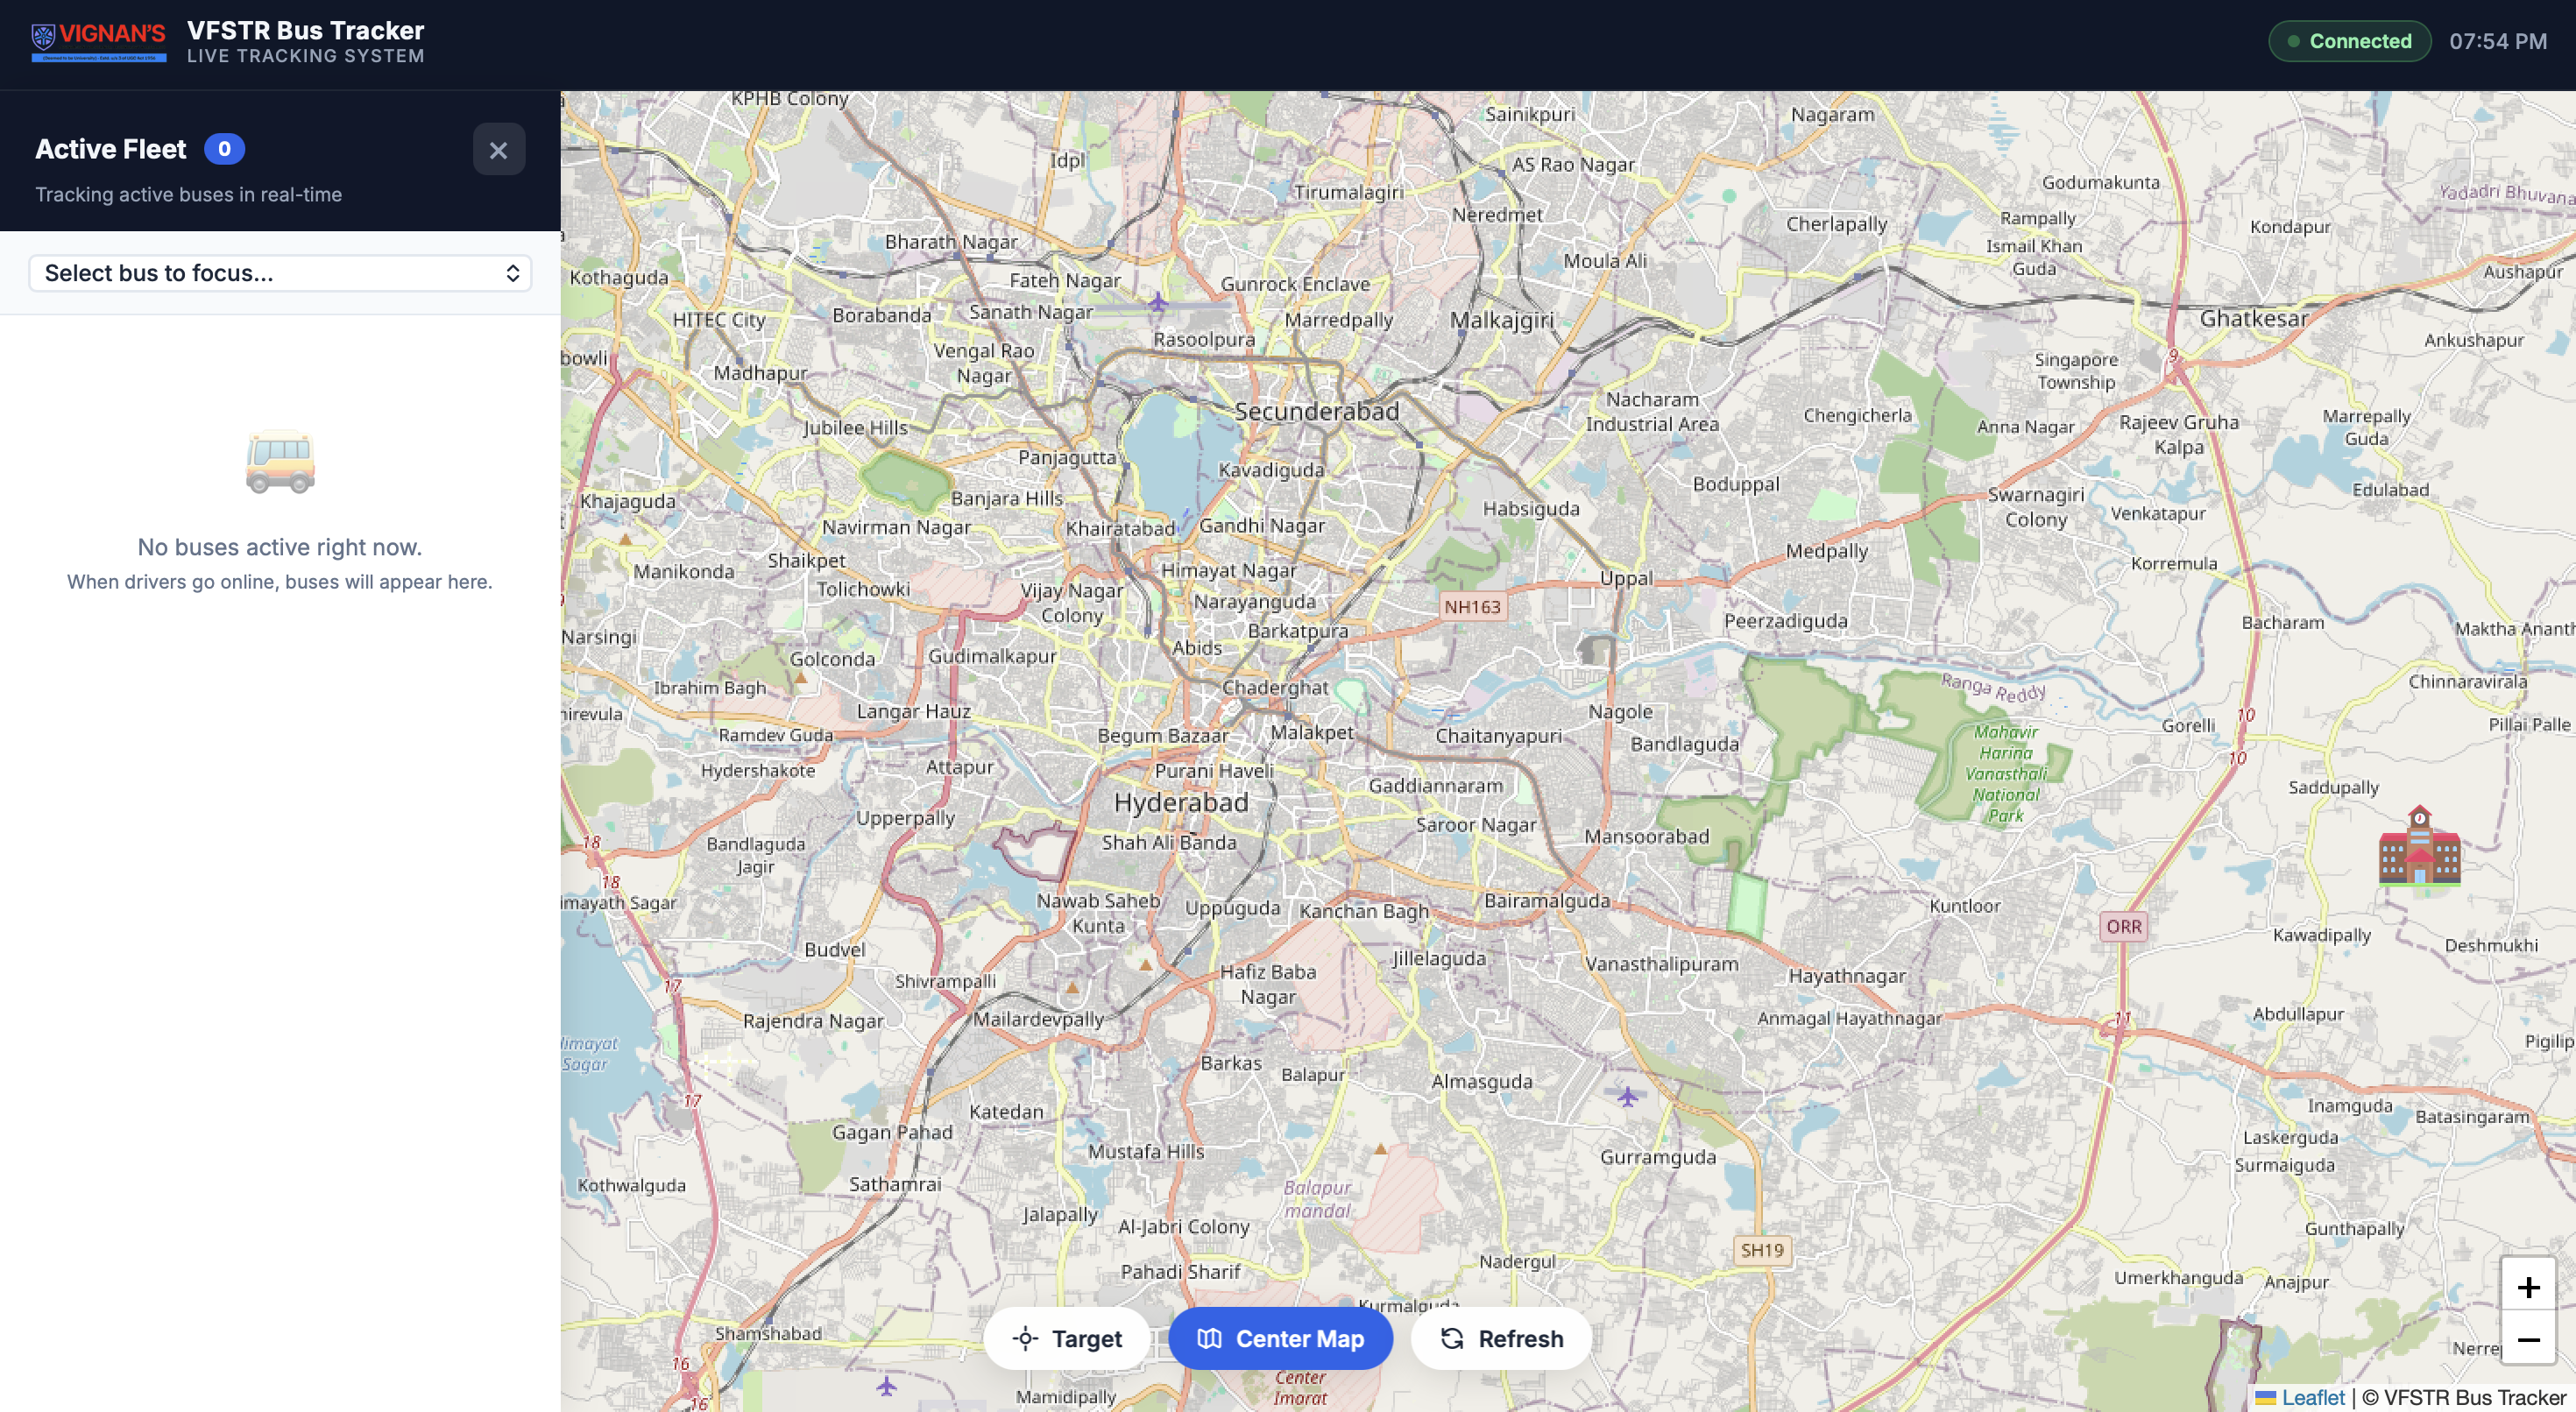Click the Target button
Image resolution: width=2576 pixels, height=1412 pixels.
click(x=1067, y=1338)
